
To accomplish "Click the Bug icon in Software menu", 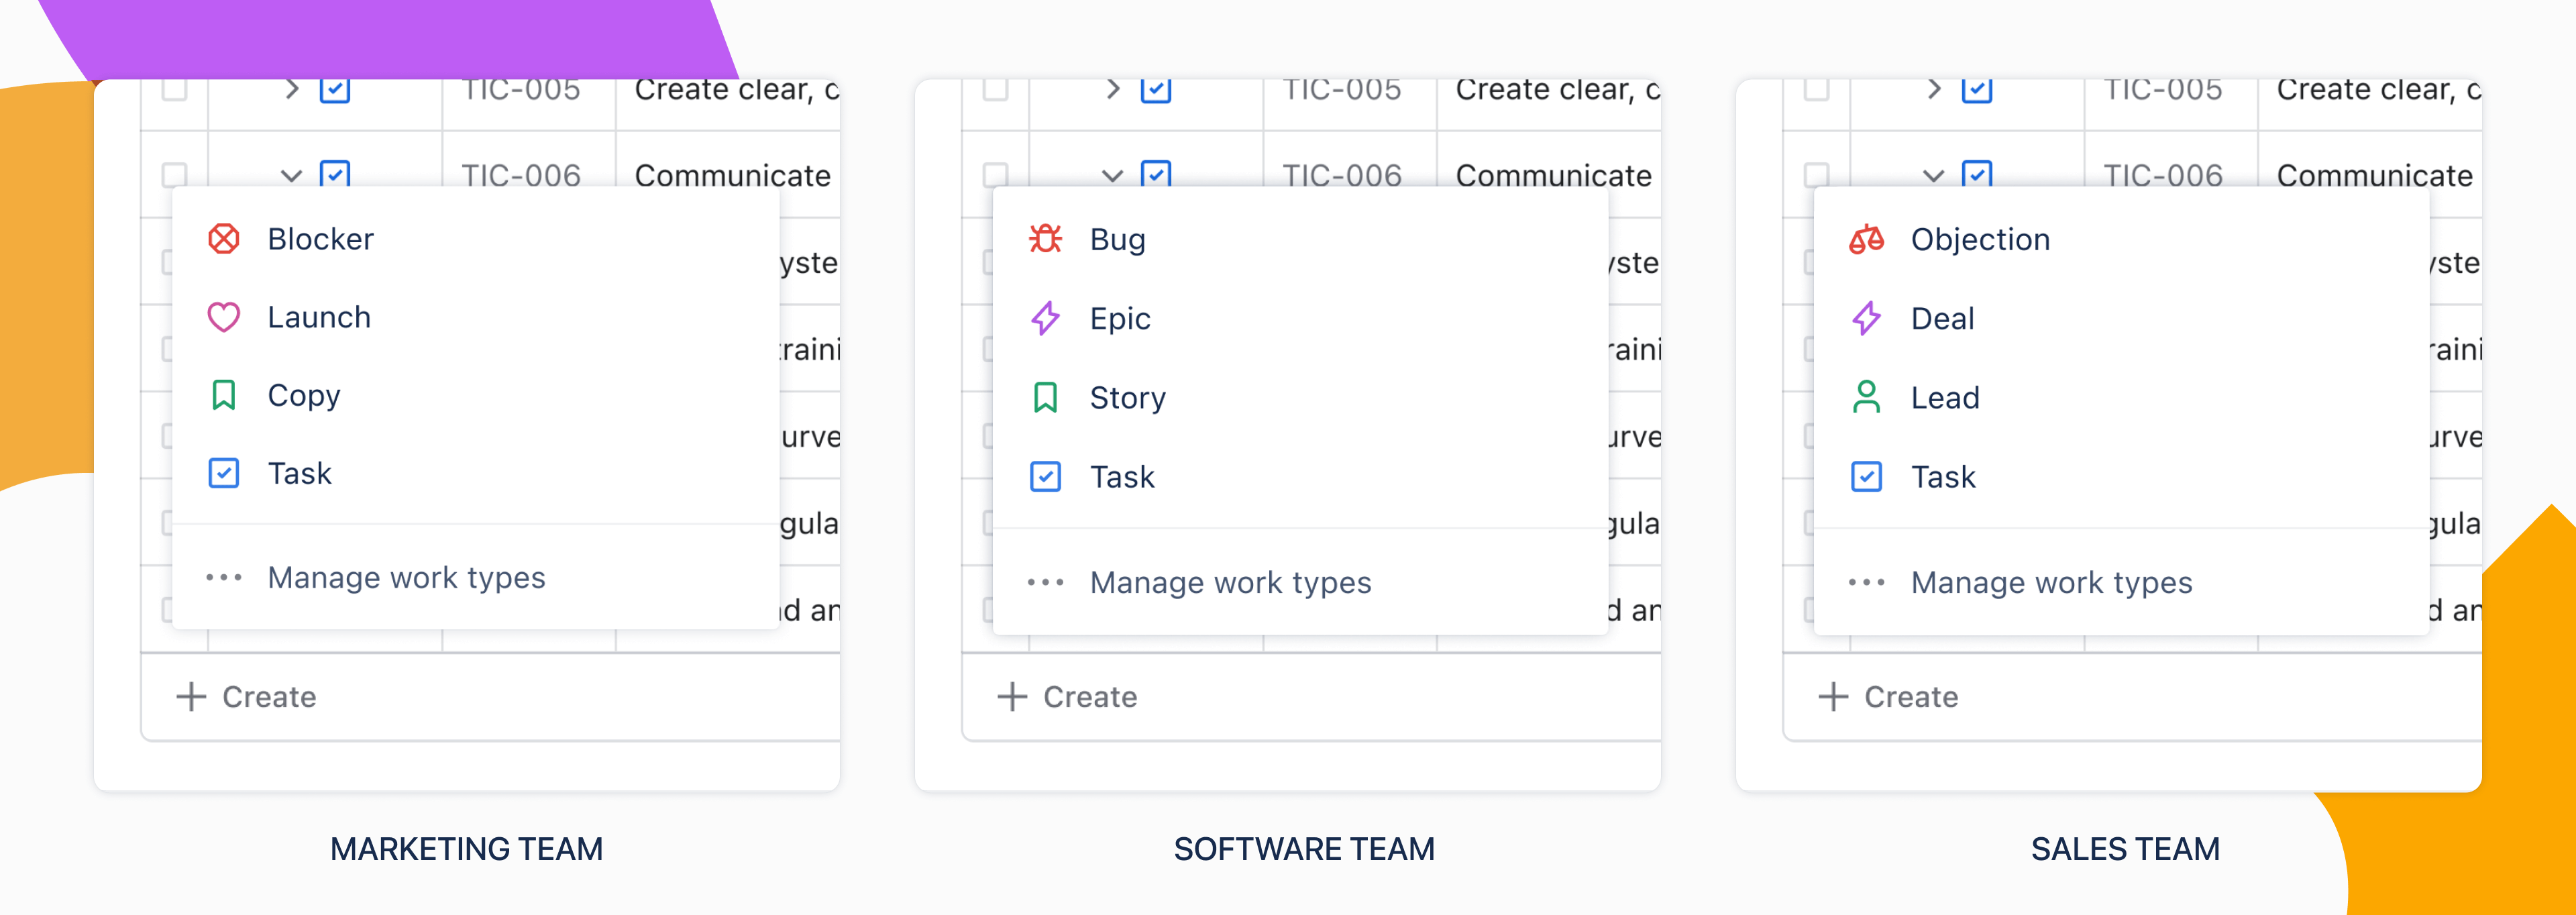I will (x=1045, y=239).
